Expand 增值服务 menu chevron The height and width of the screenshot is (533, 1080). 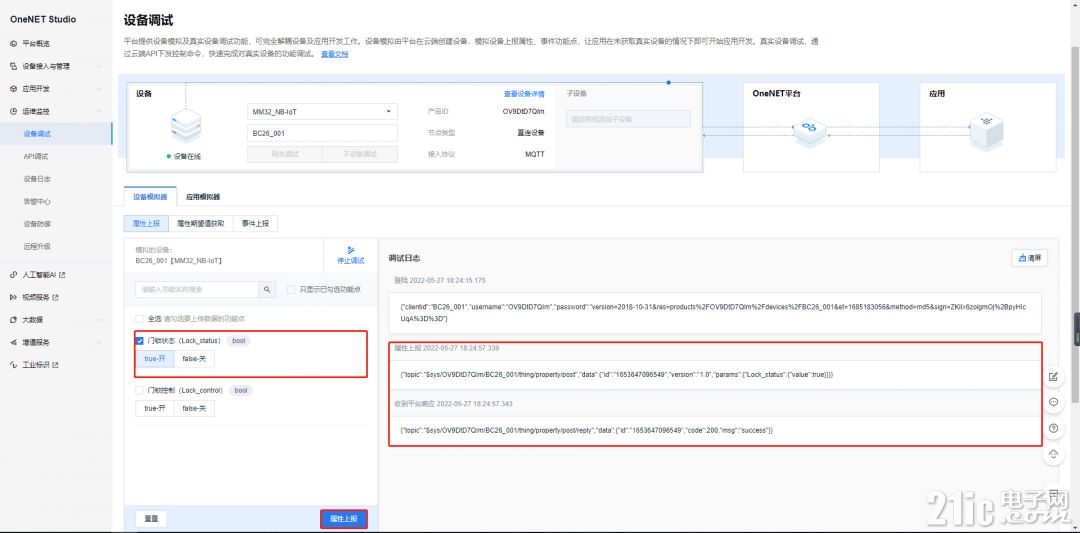[99, 342]
